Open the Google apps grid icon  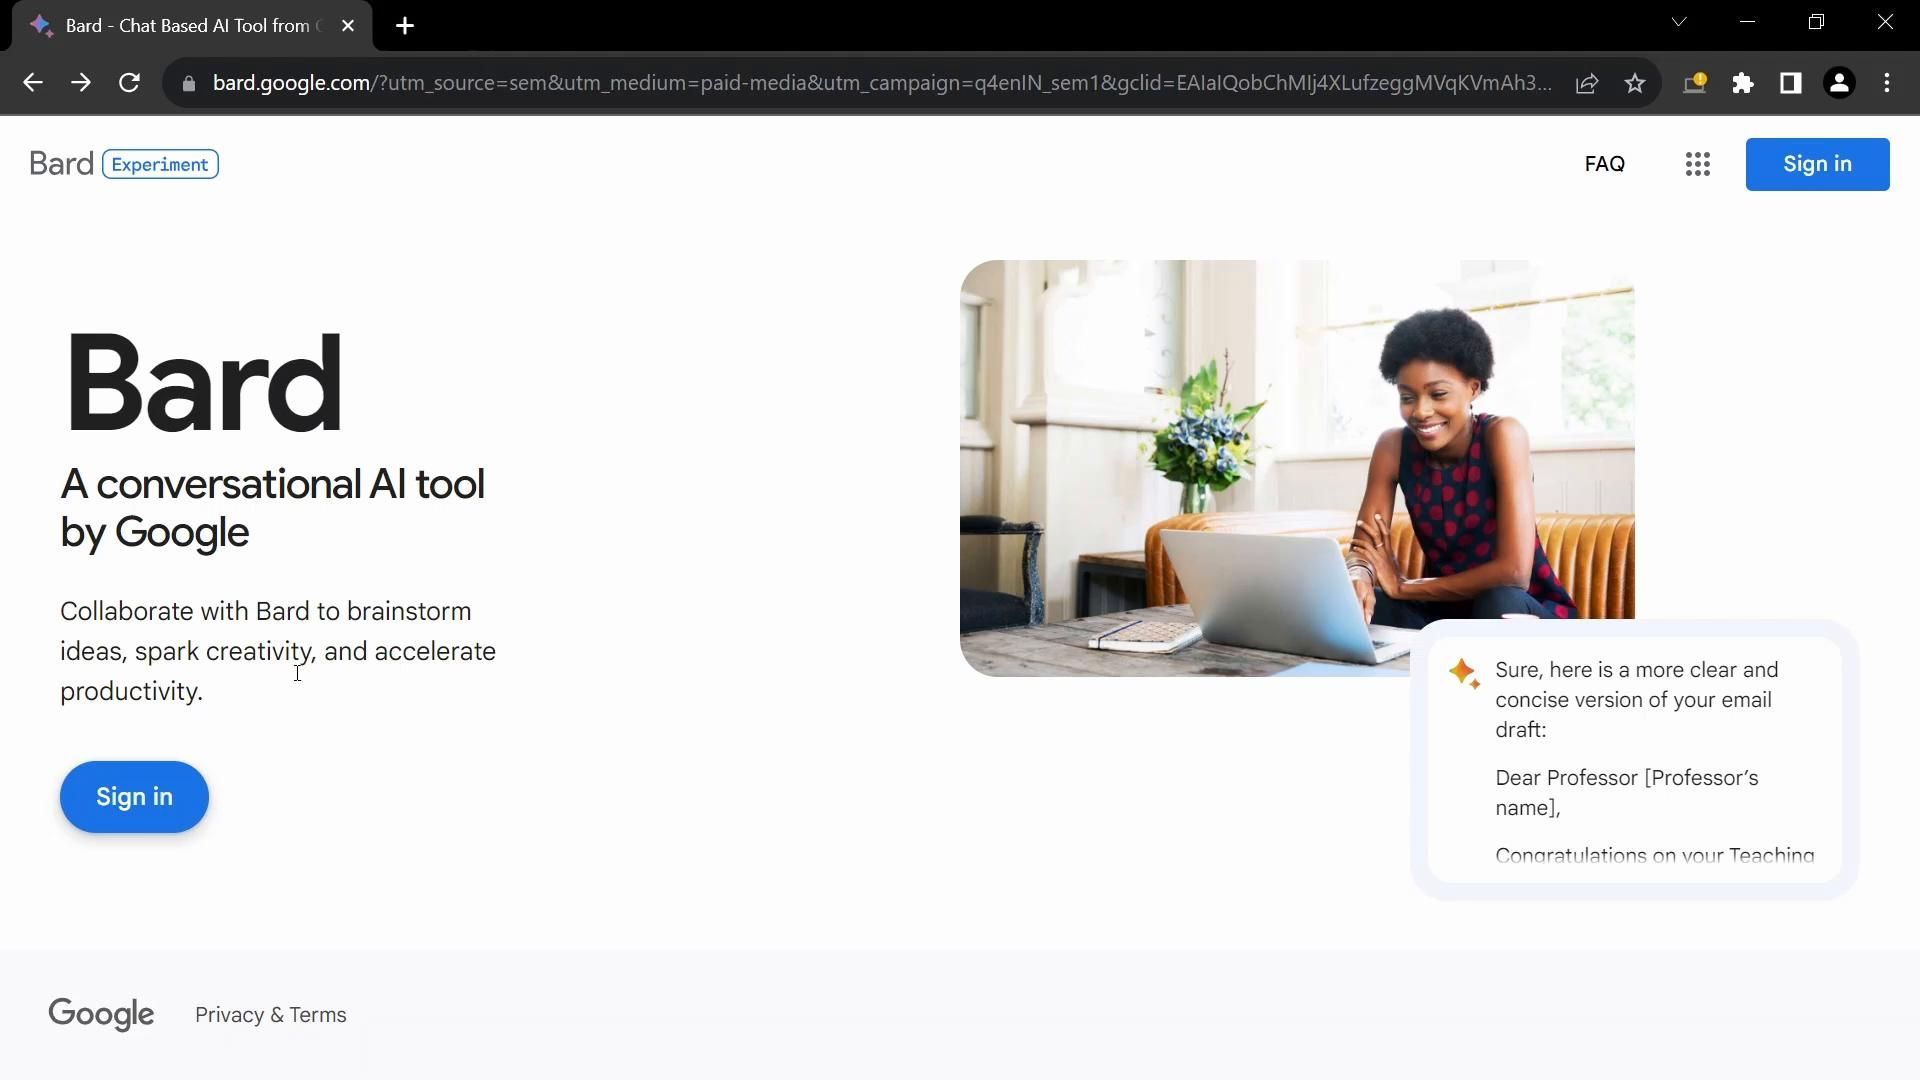tap(1697, 164)
